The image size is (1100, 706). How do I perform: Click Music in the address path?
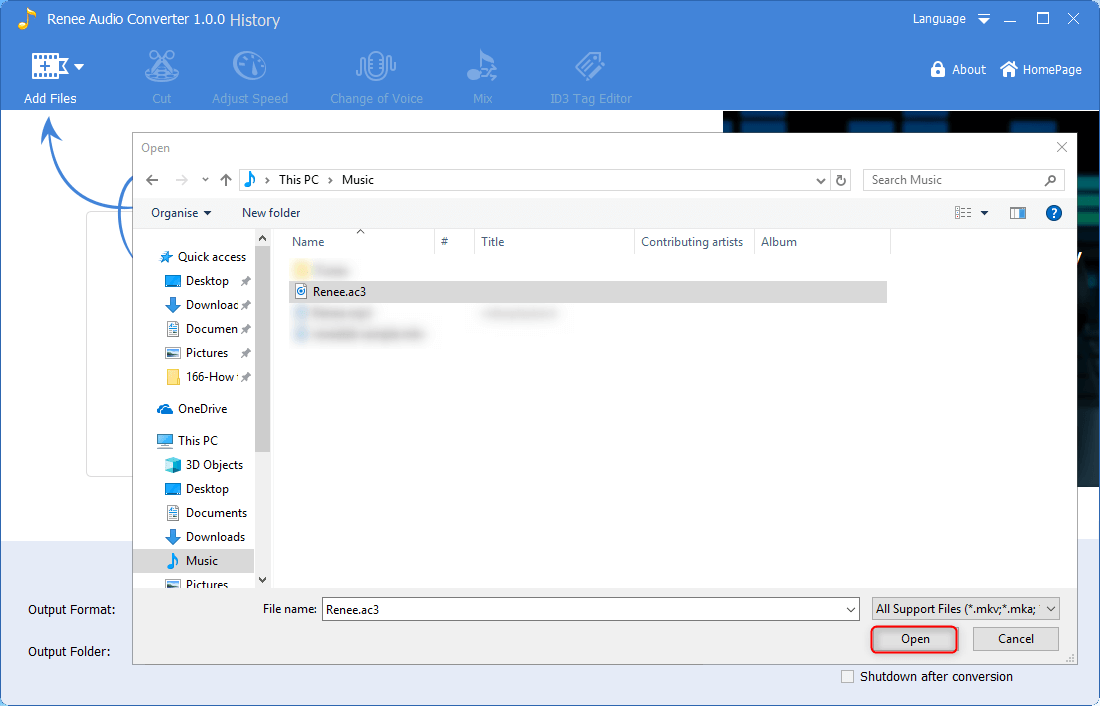[x=358, y=180]
